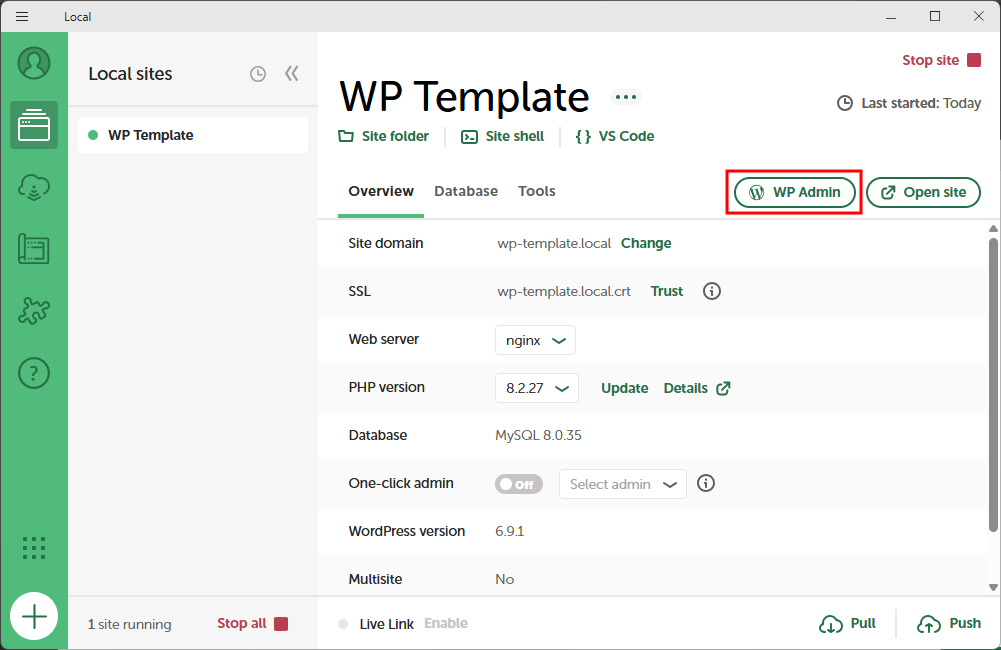Add a new site with plus button
The height and width of the screenshot is (650, 1001).
tap(34, 616)
